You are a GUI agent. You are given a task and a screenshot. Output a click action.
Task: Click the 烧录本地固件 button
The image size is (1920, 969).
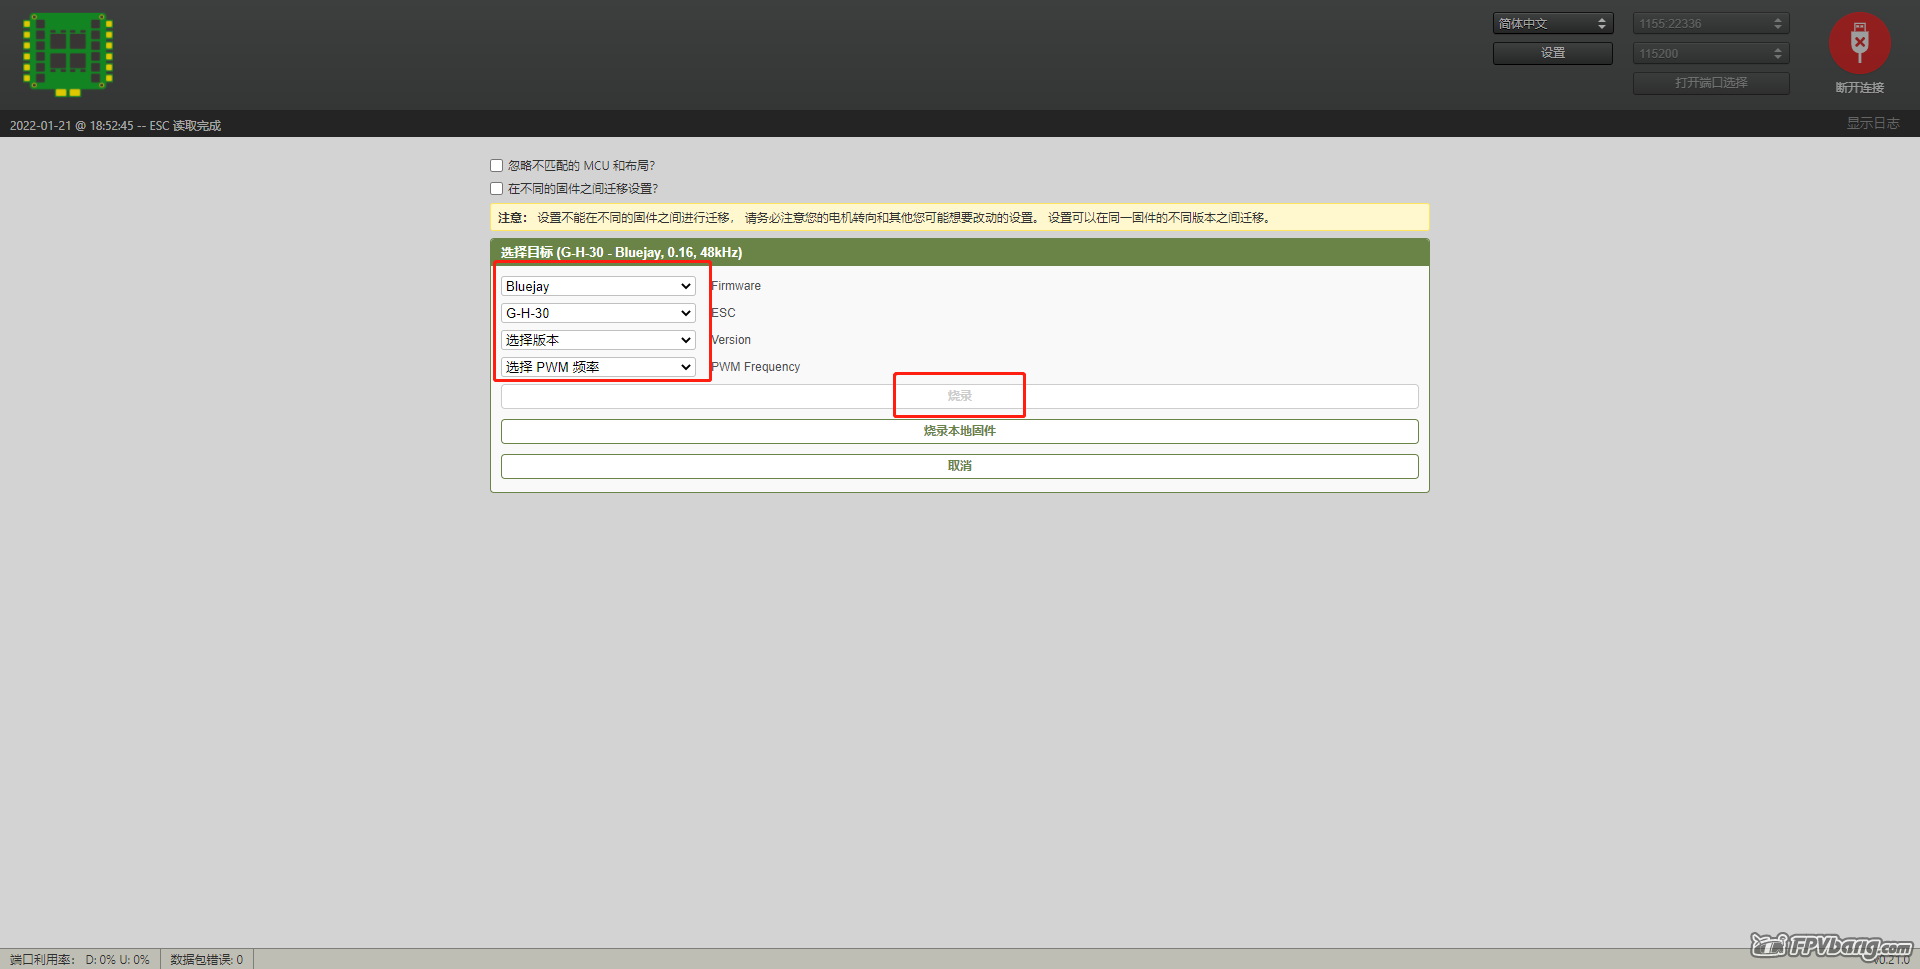pyautogui.click(x=960, y=431)
